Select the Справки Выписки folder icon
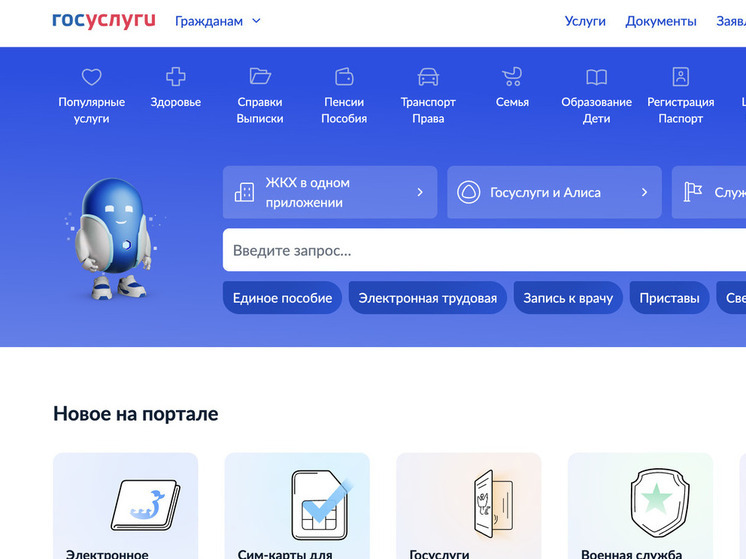The image size is (746, 559). (260, 77)
